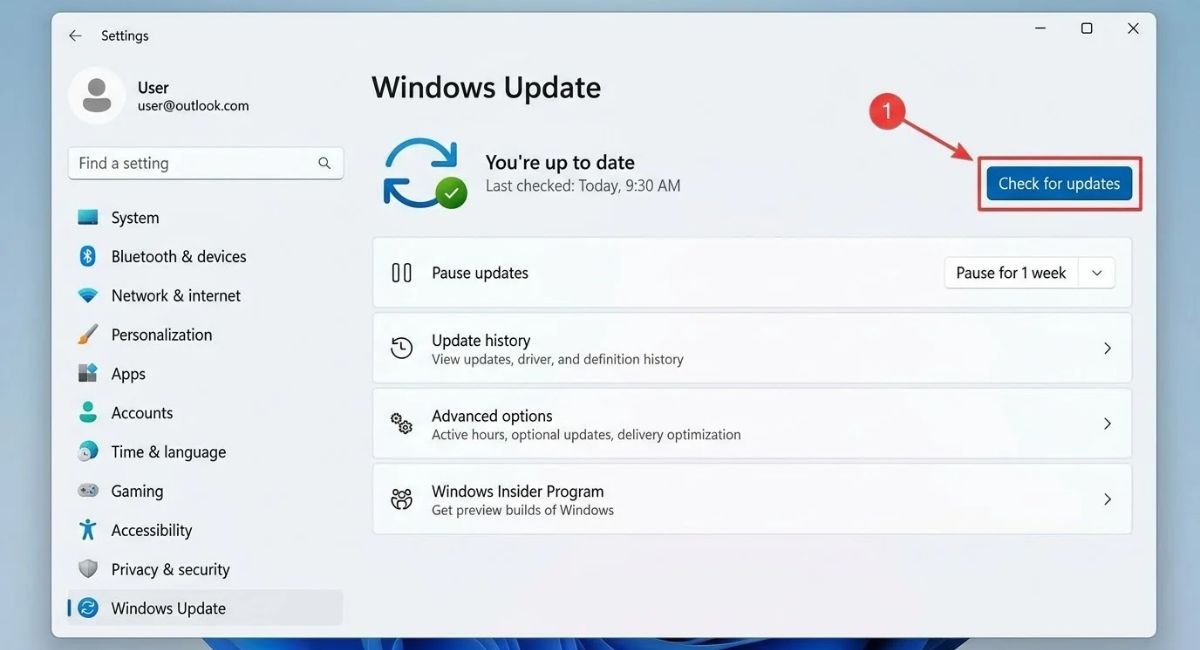Click the Accessibility figure icon
1200x650 pixels.
tap(88, 530)
